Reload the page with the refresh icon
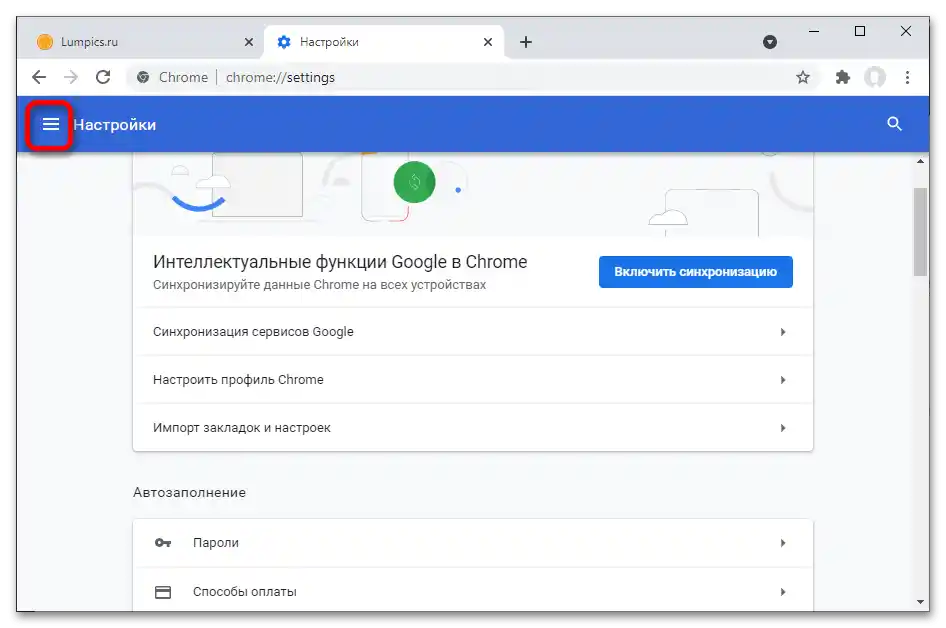The image size is (946, 628). point(103,77)
